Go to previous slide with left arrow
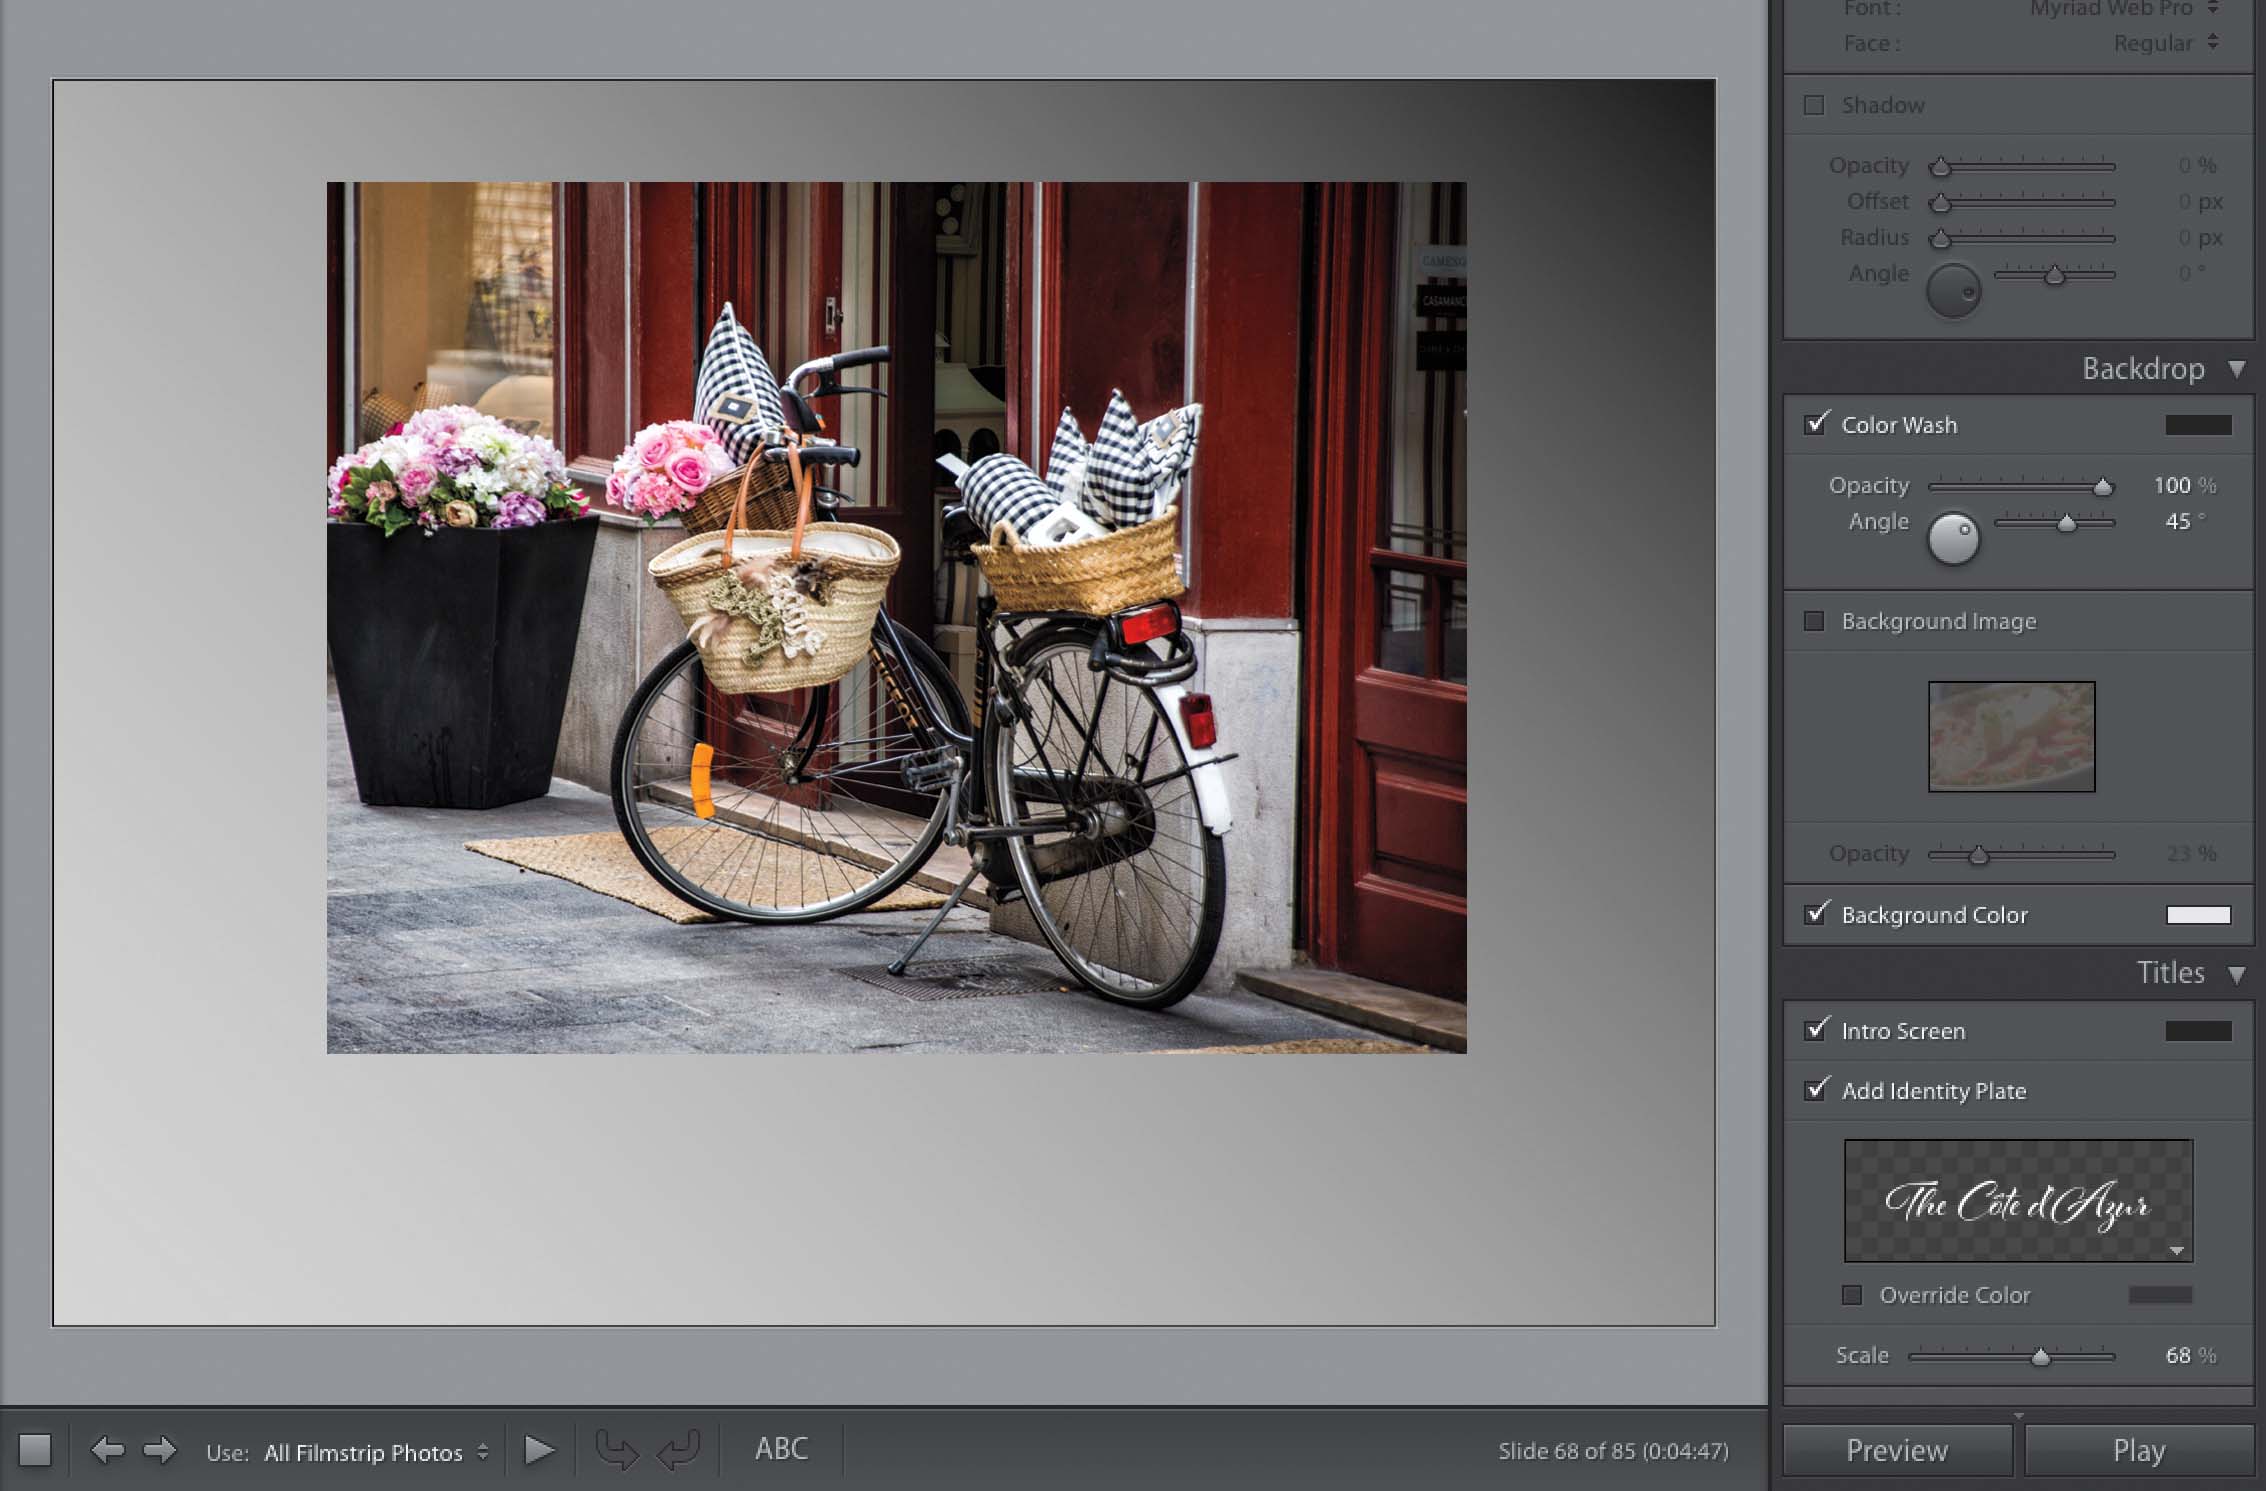Viewport: 2266px width, 1491px height. coord(107,1449)
